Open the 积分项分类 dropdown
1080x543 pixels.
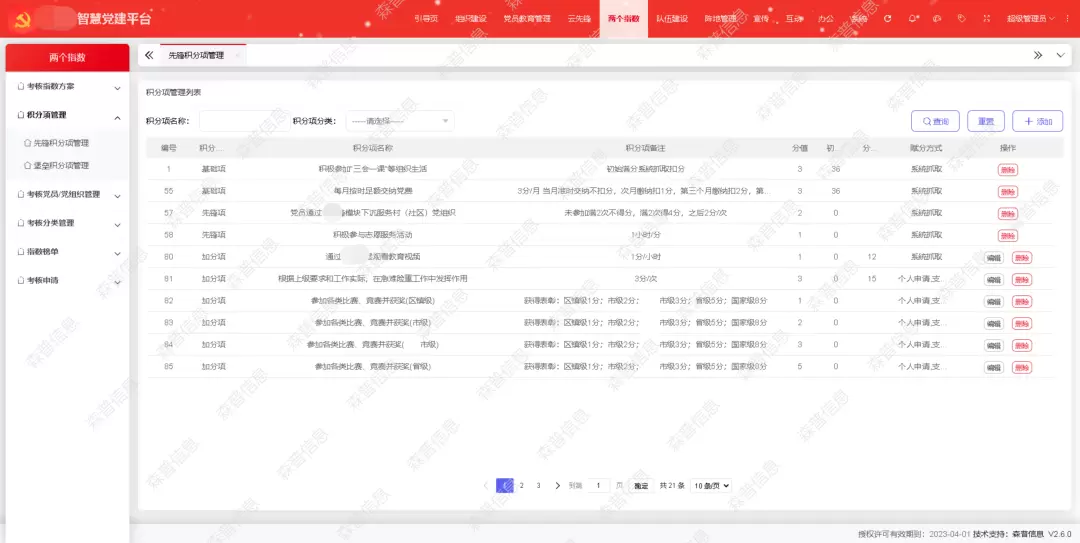pos(399,121)
